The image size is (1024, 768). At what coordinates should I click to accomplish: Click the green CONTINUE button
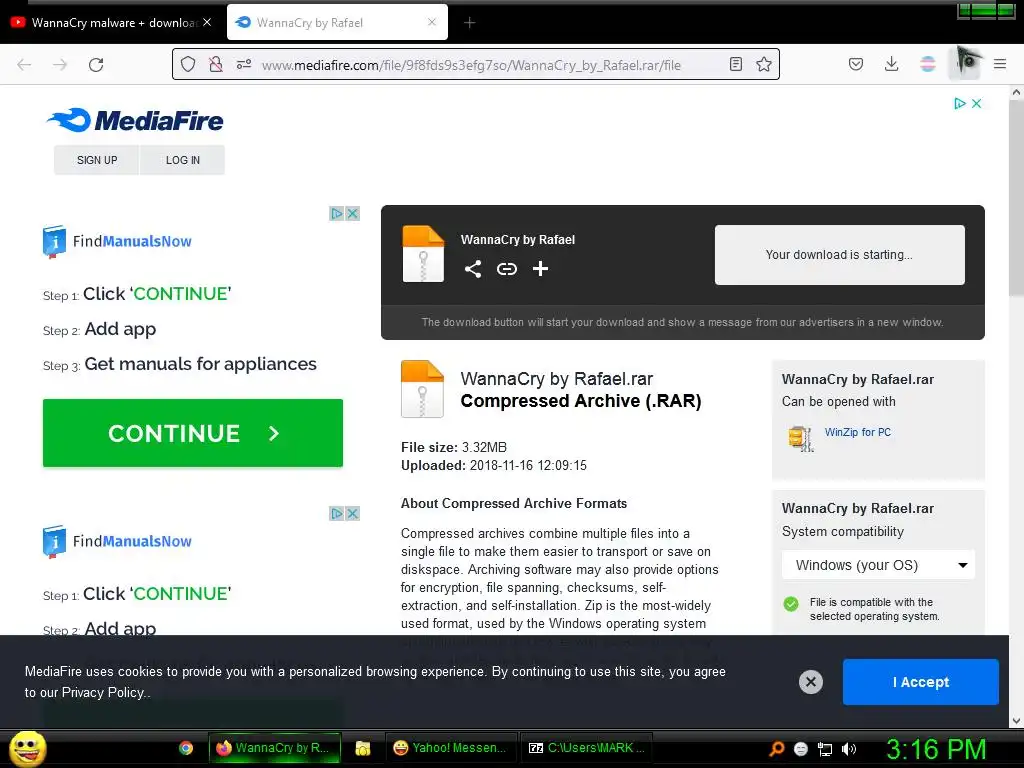[193, 433]
